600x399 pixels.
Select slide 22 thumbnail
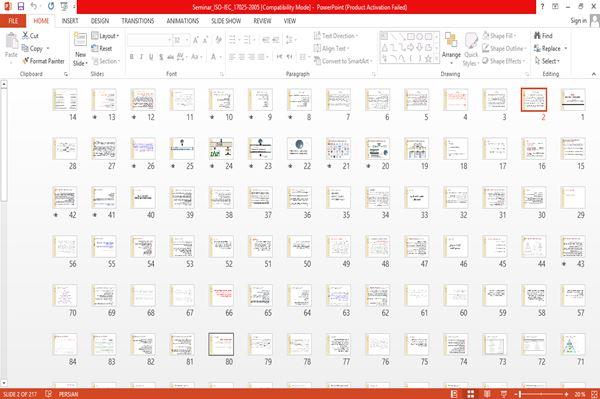point(299,148)
